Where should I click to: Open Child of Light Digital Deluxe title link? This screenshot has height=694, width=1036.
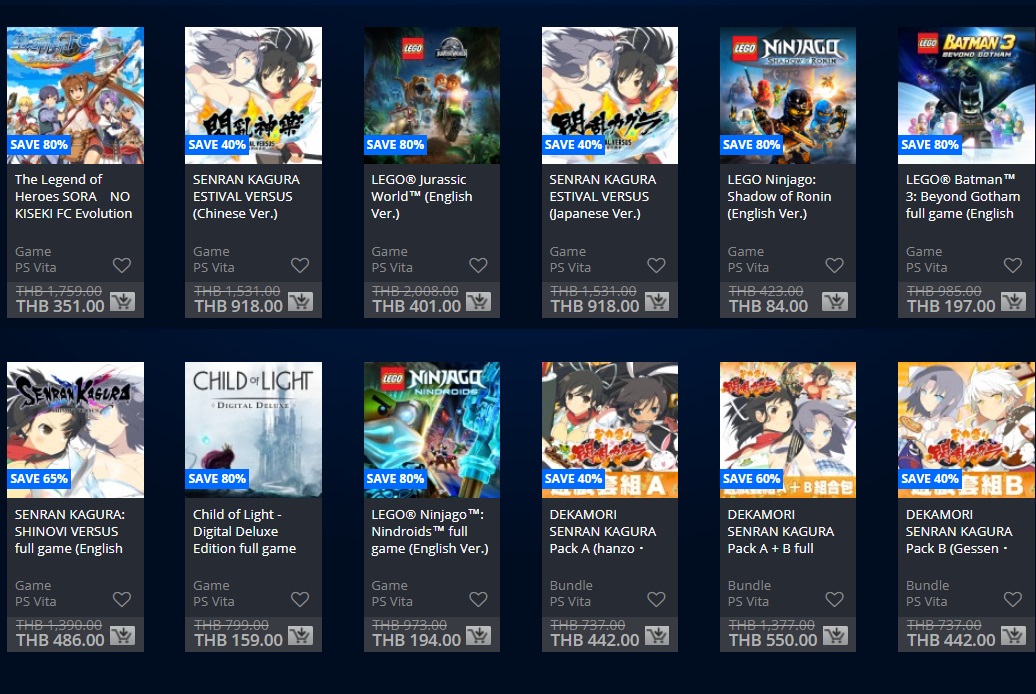[244, 531]
